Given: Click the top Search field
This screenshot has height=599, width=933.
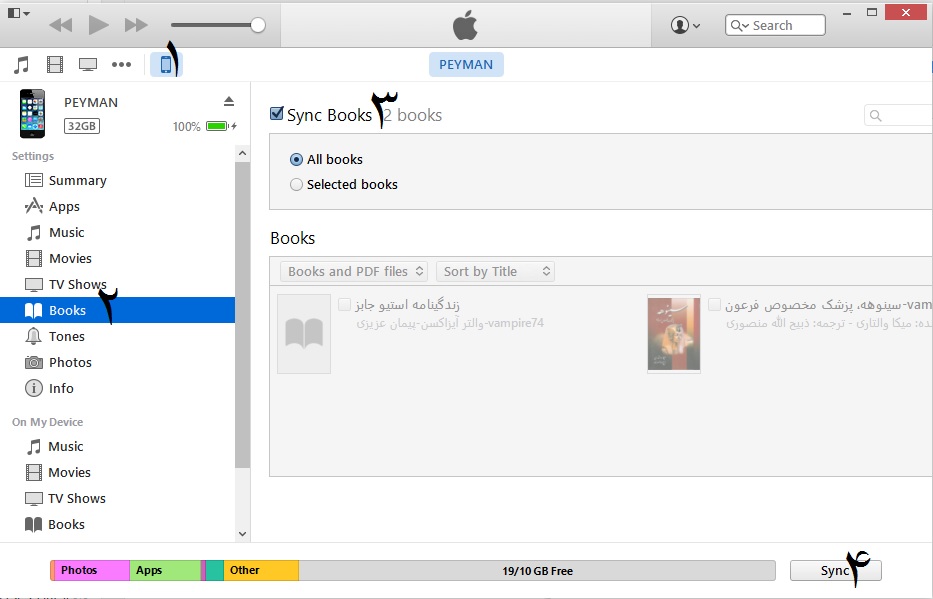Looking at the screenshot, I should point(775,25).
